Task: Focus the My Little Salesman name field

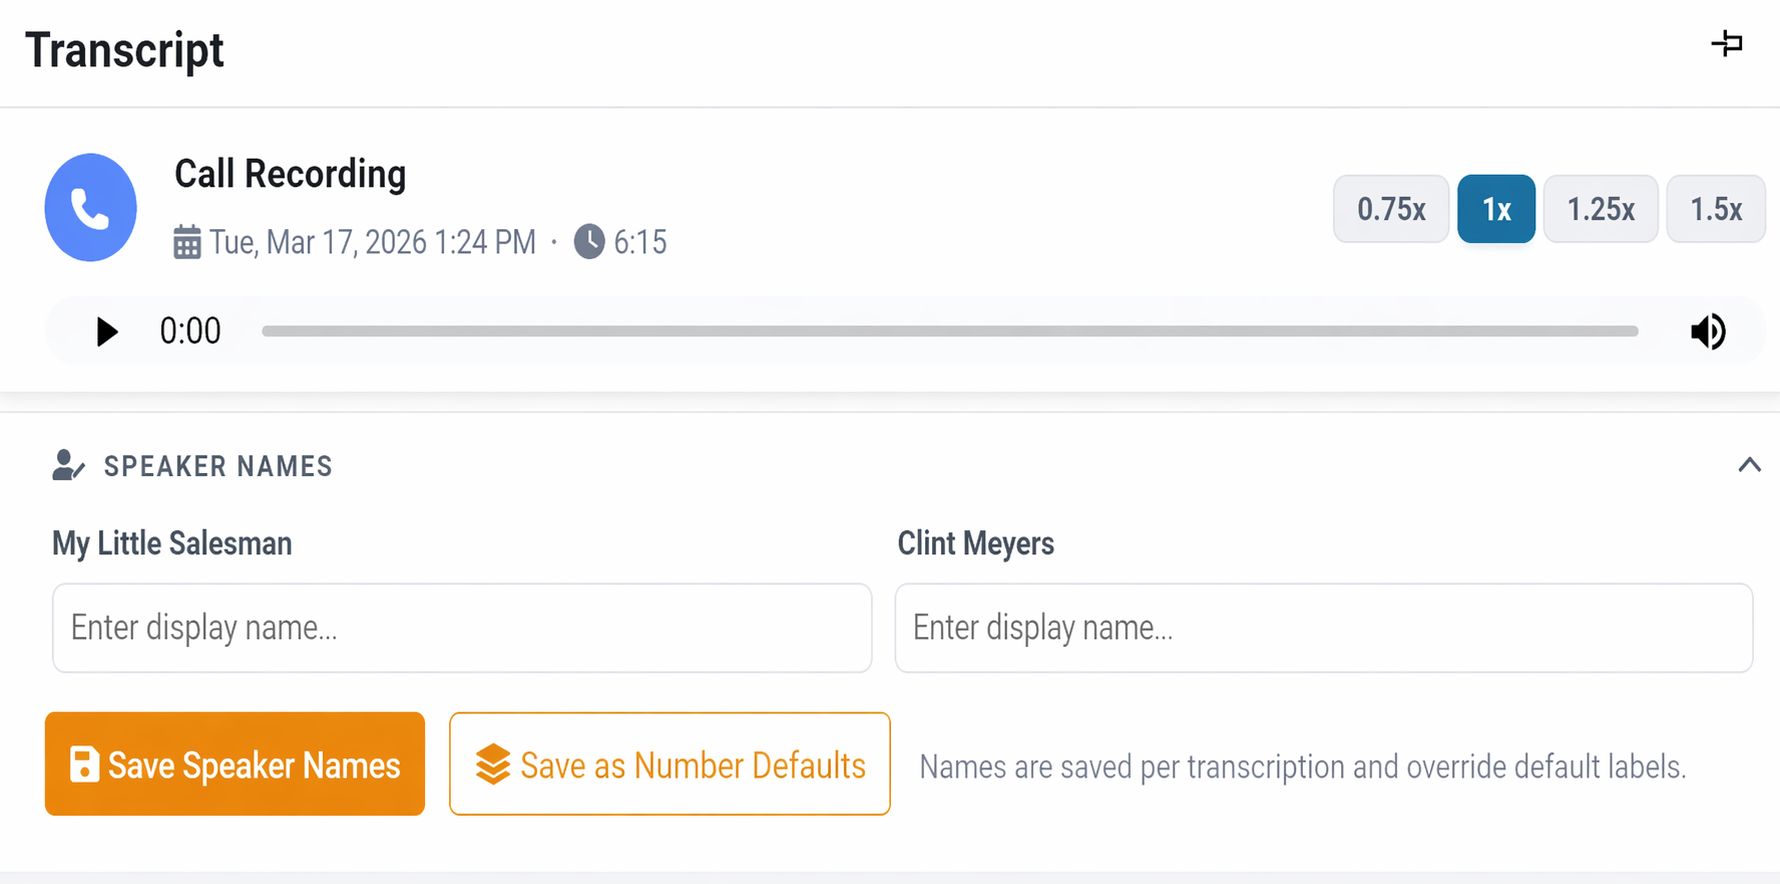Action: (x=462, y=628)
